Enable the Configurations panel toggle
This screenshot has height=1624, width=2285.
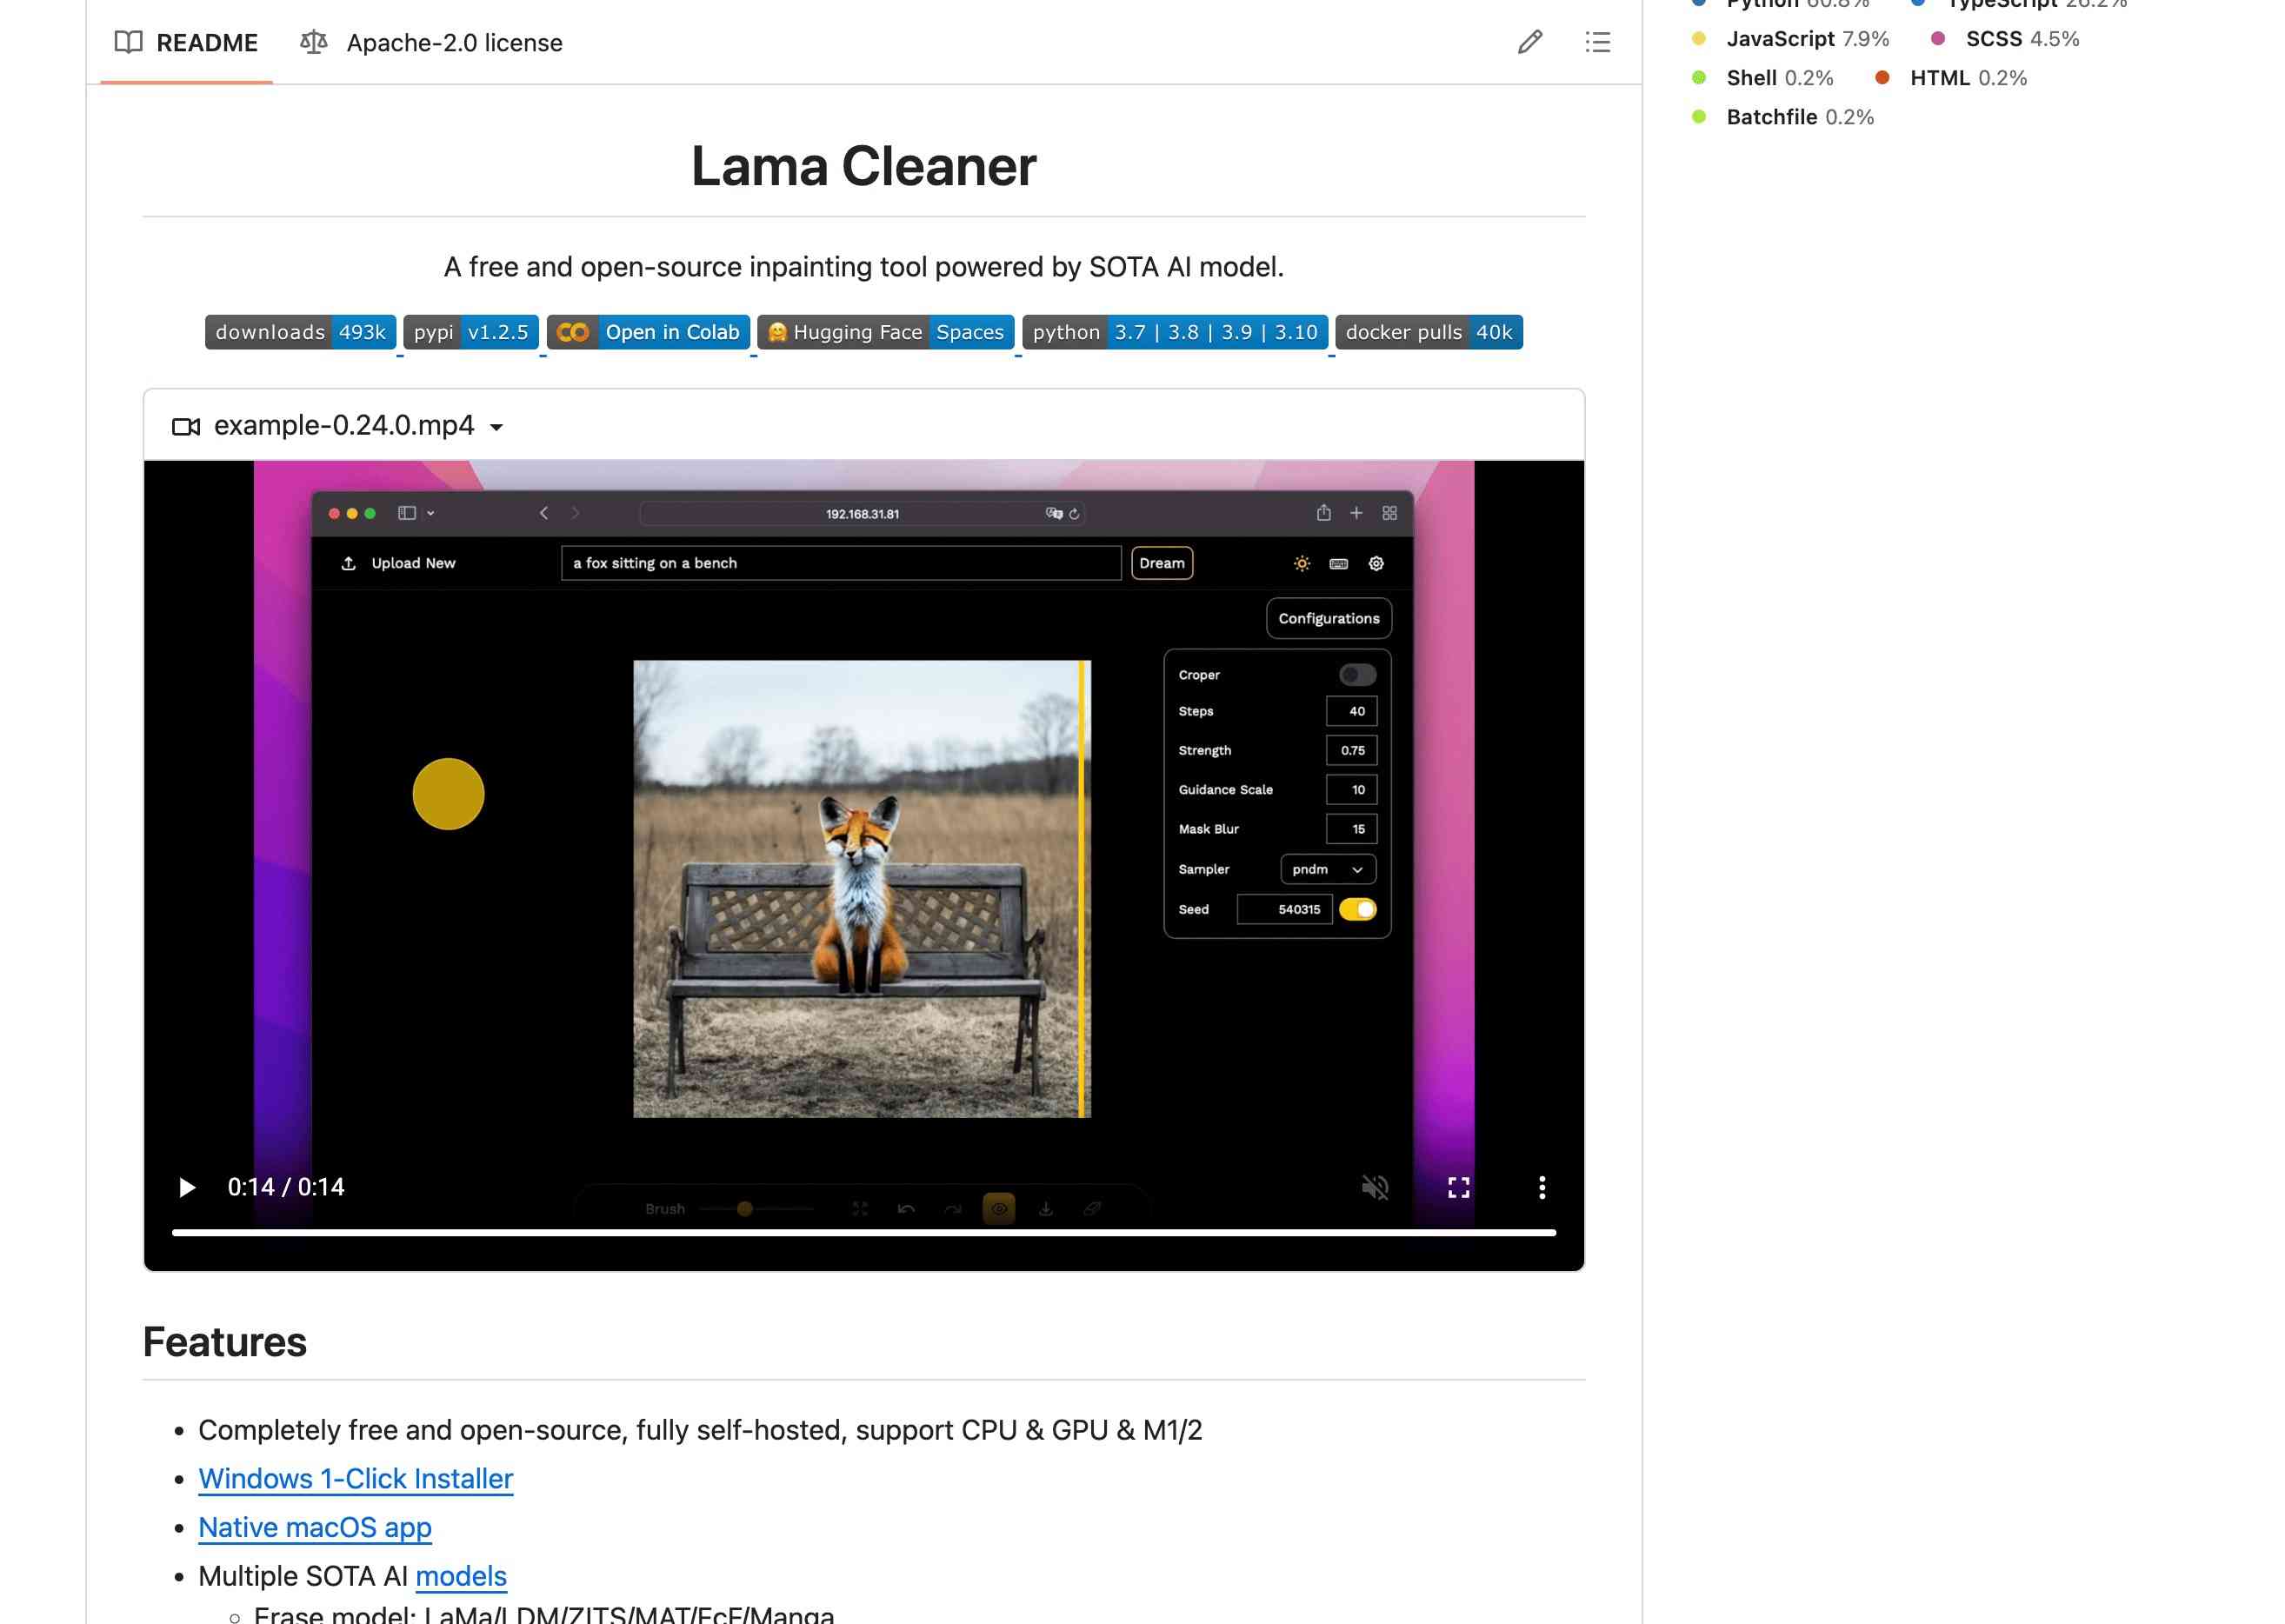point(1356,673)
